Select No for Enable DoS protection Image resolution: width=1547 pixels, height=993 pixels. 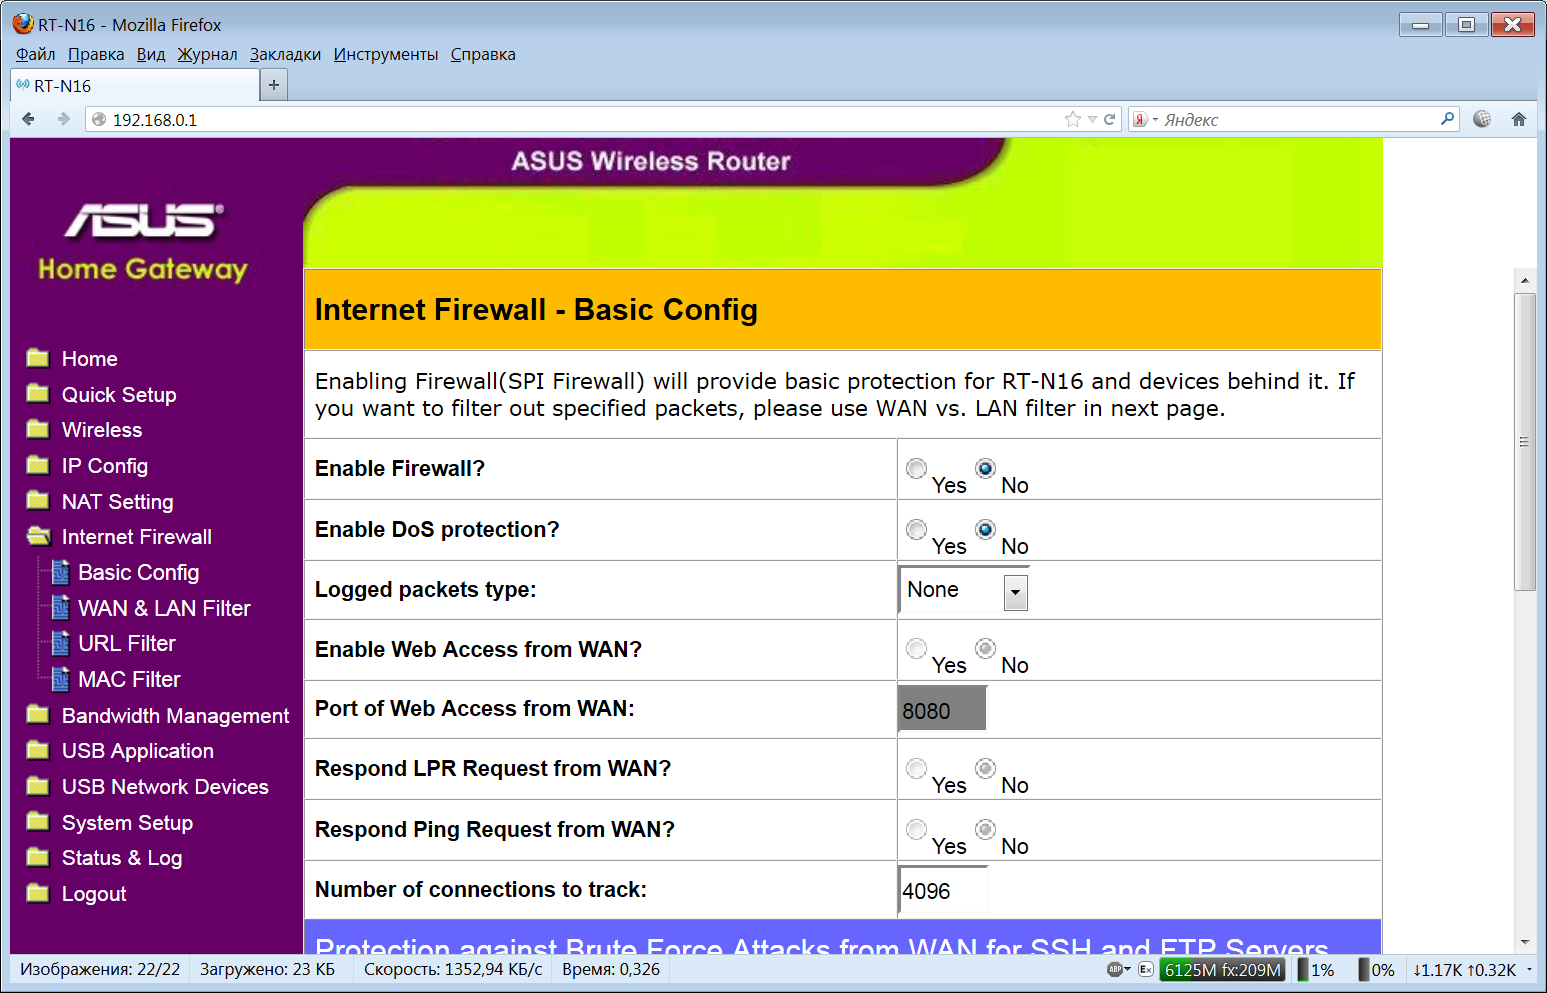(986, 529)
